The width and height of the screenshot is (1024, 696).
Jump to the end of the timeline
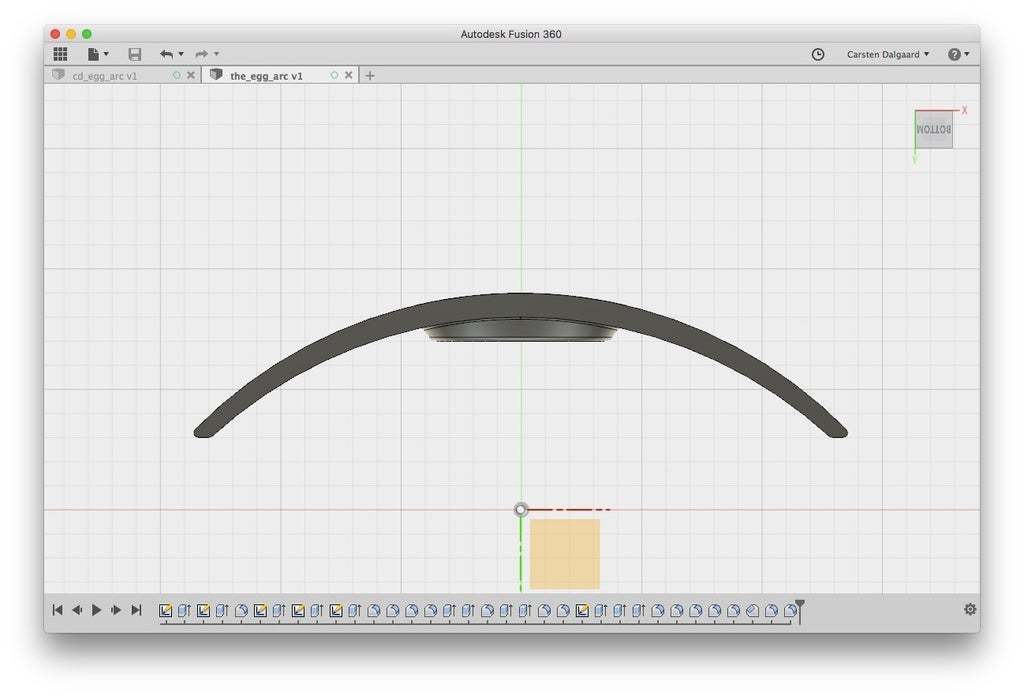136,610
